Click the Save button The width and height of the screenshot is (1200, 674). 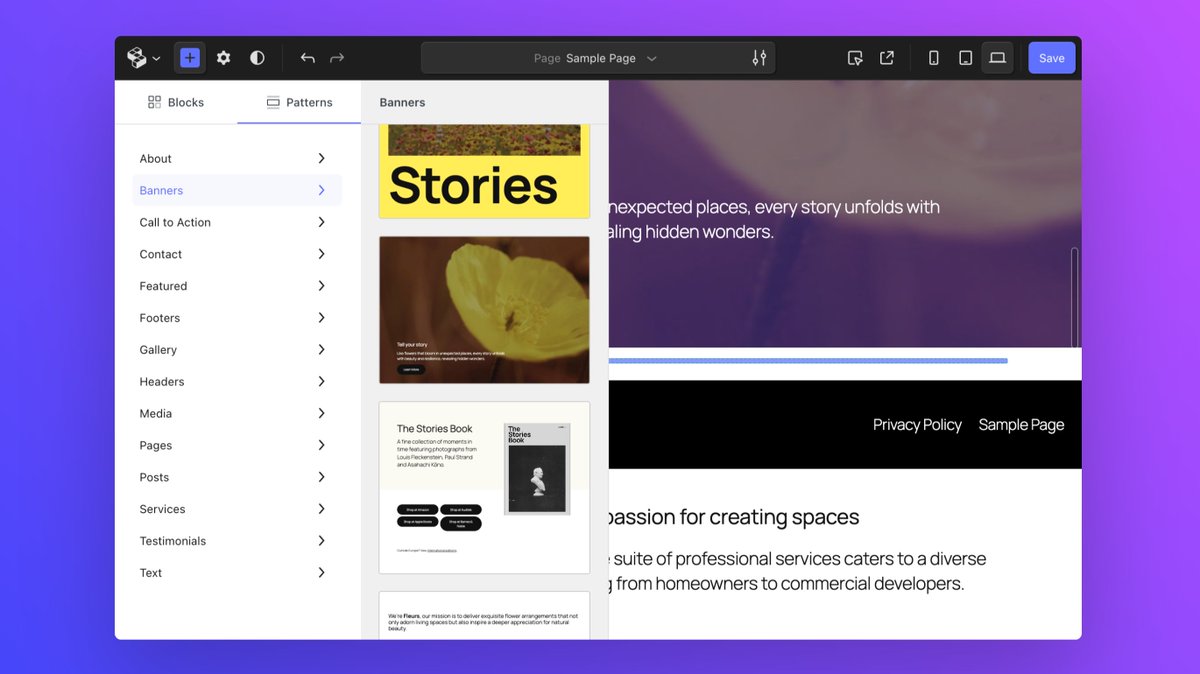tap(1051, 57)
